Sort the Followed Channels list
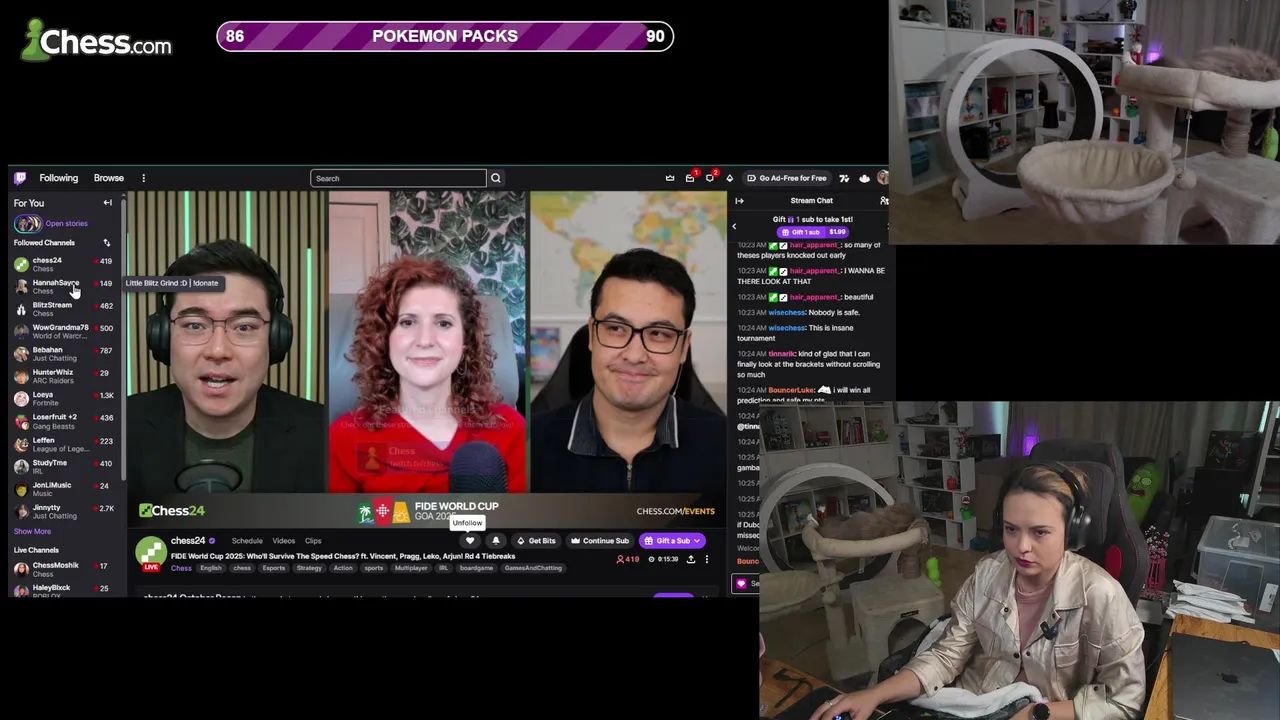Screen dimensions: 1280x720 [x=107, y=243]
